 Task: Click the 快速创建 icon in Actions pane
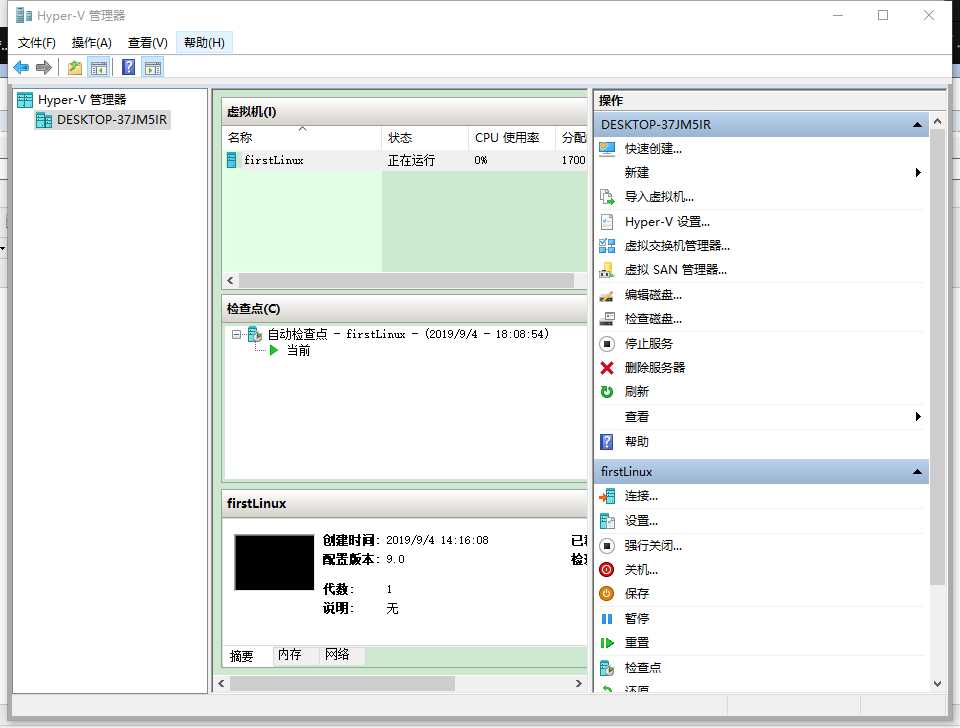(x=607, y=149)
